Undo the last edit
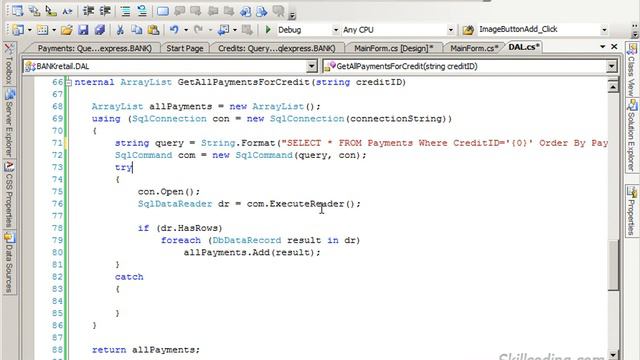This screenshot has width=640, height=360. (174, 30)
